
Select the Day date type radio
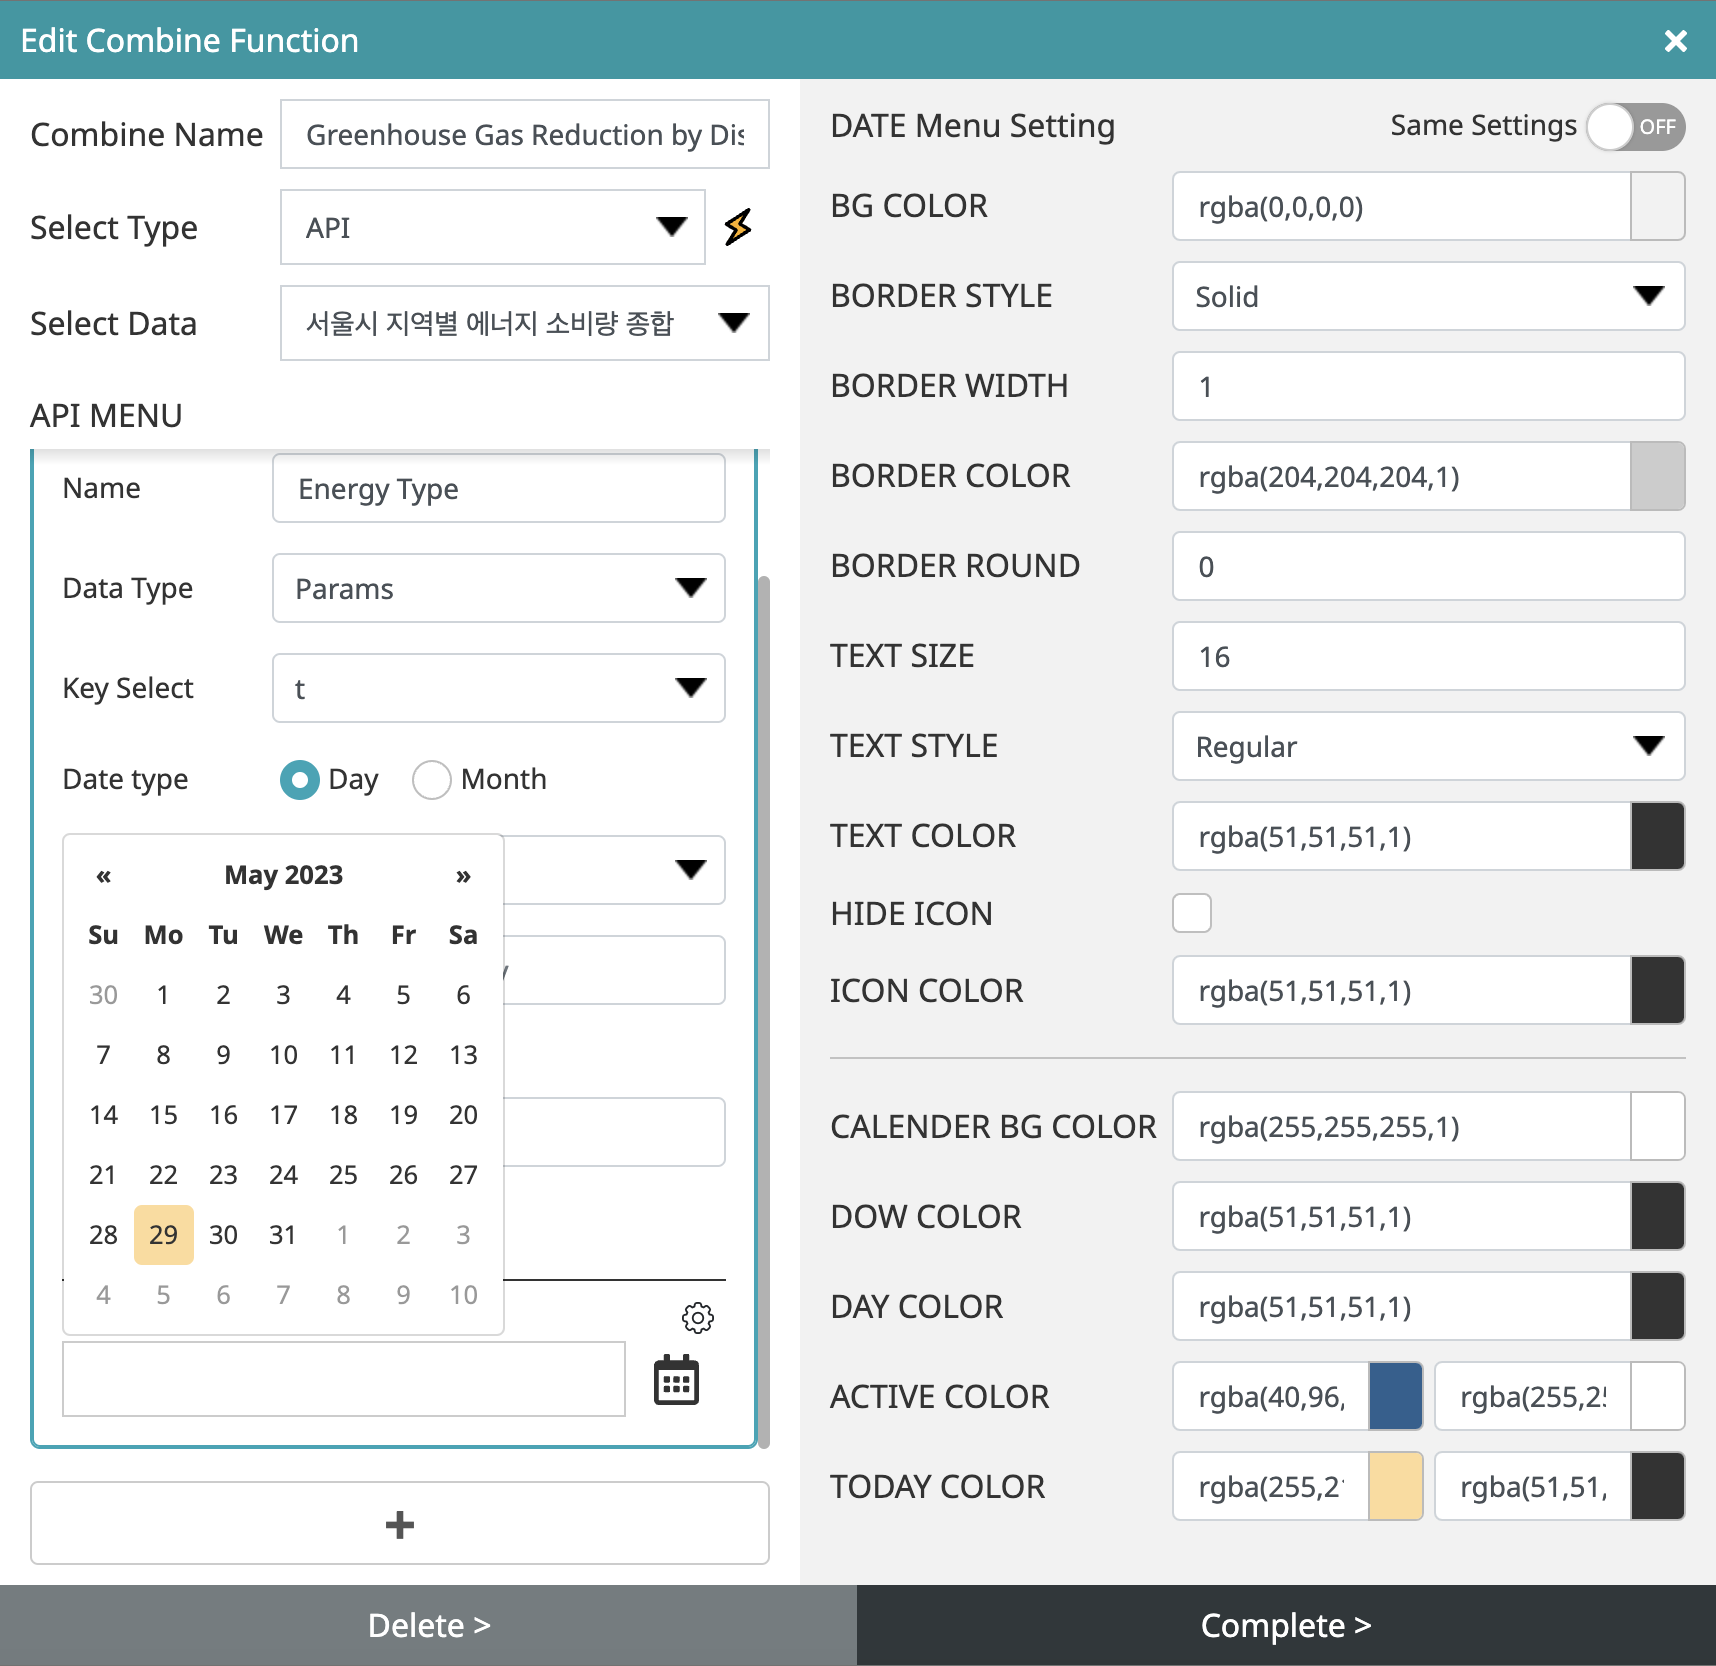pos(299,779)
